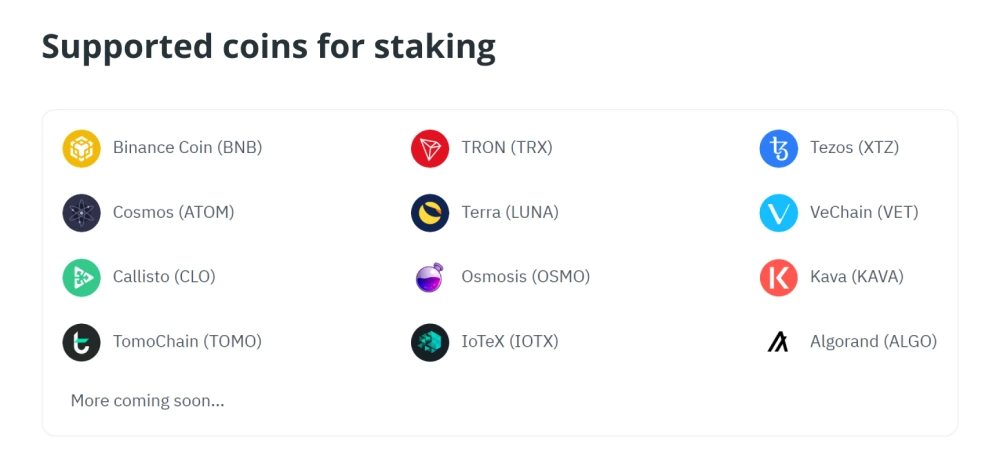Click the More coming soon text
Image resolution: width=1000 pixels, height=475 pixels.
click(147, 400)
